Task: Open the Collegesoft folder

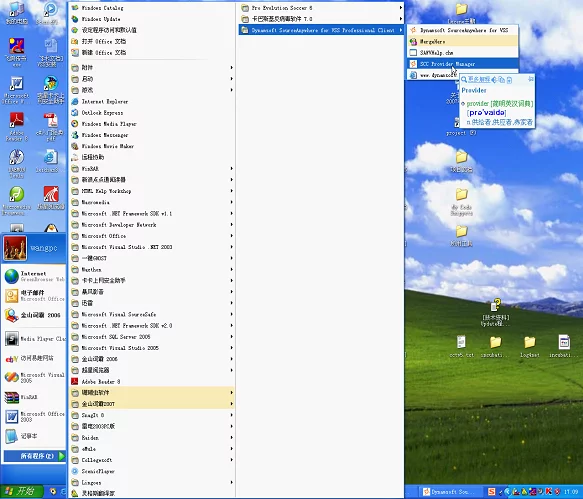Action: tap(152, 460)
